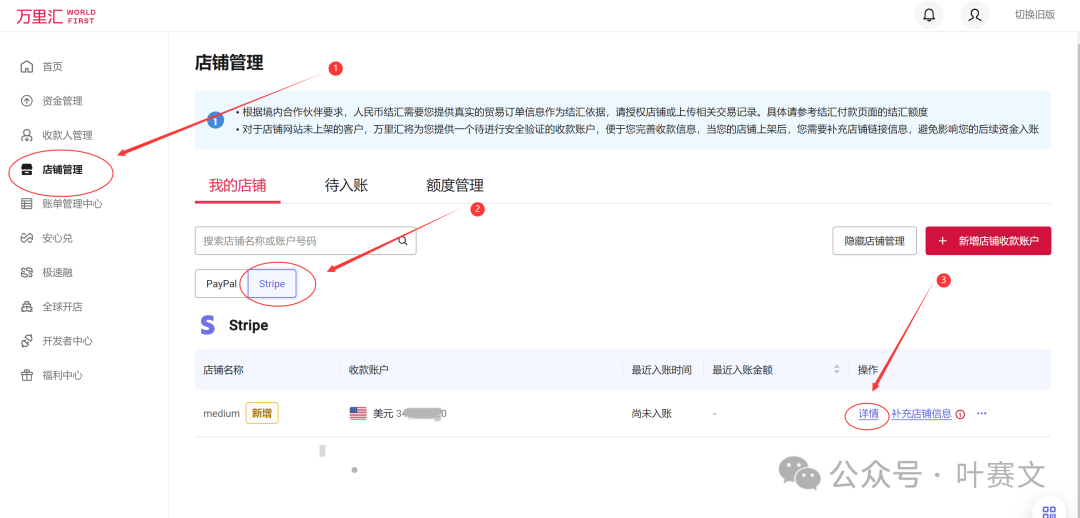Open 资金管理 from the sidebar
This screenshot has height=518, width=1080.
click(61, 101)
